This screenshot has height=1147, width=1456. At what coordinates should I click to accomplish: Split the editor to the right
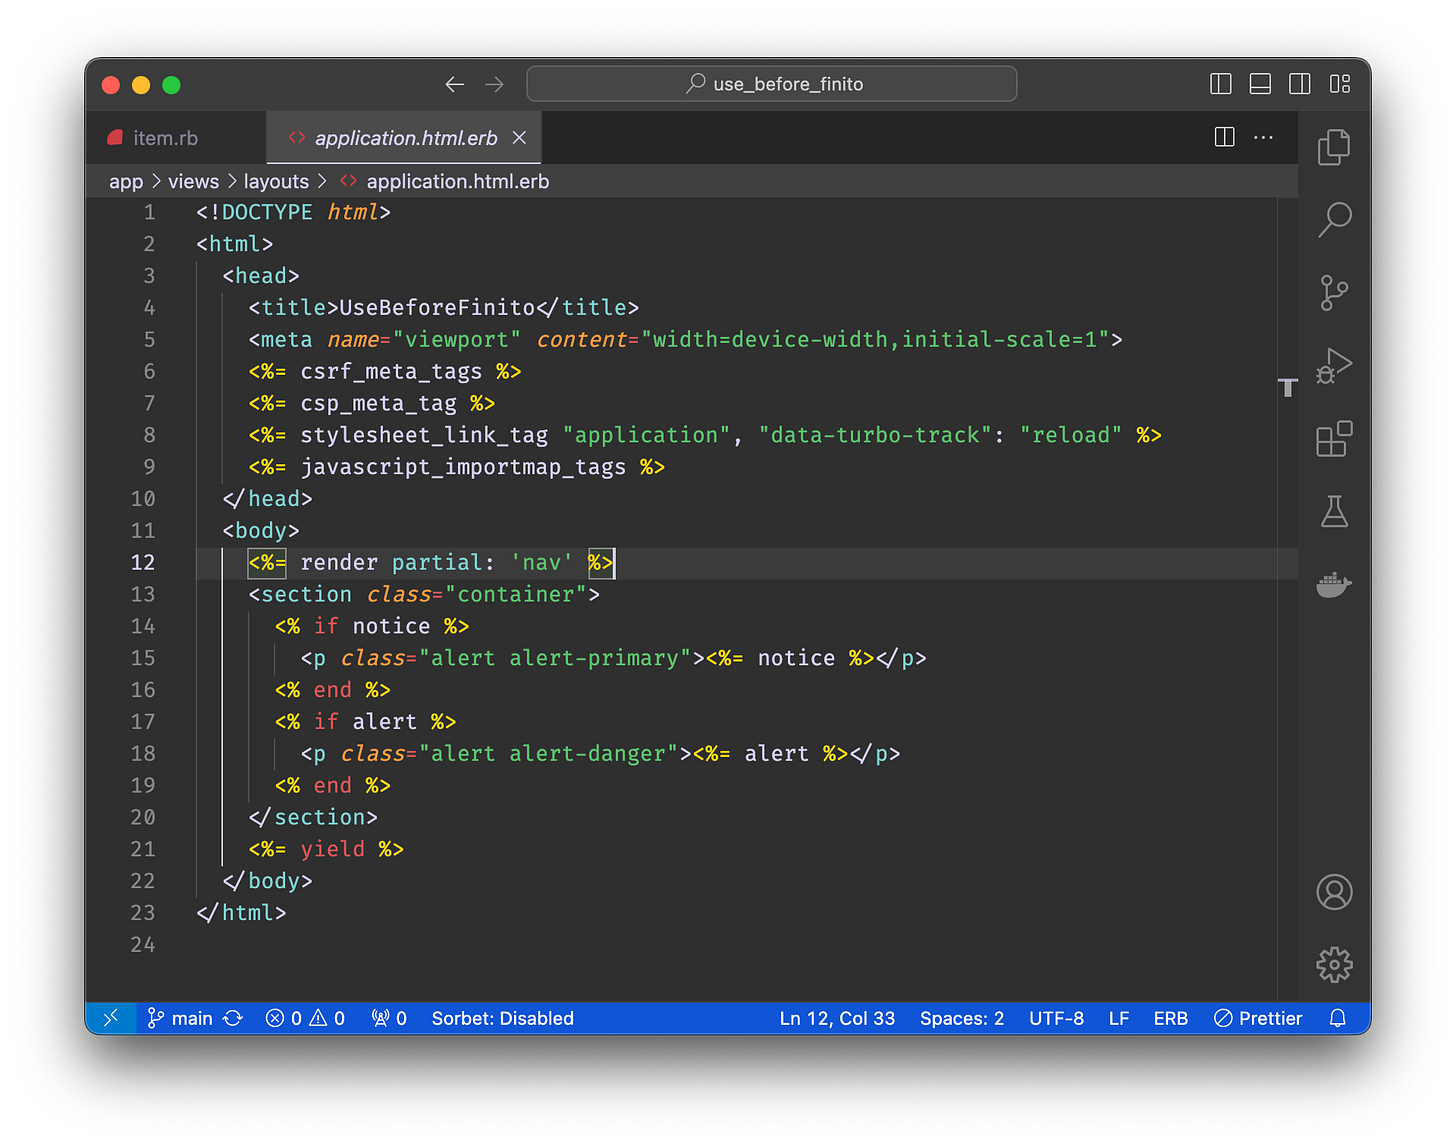pos(1223,137)
